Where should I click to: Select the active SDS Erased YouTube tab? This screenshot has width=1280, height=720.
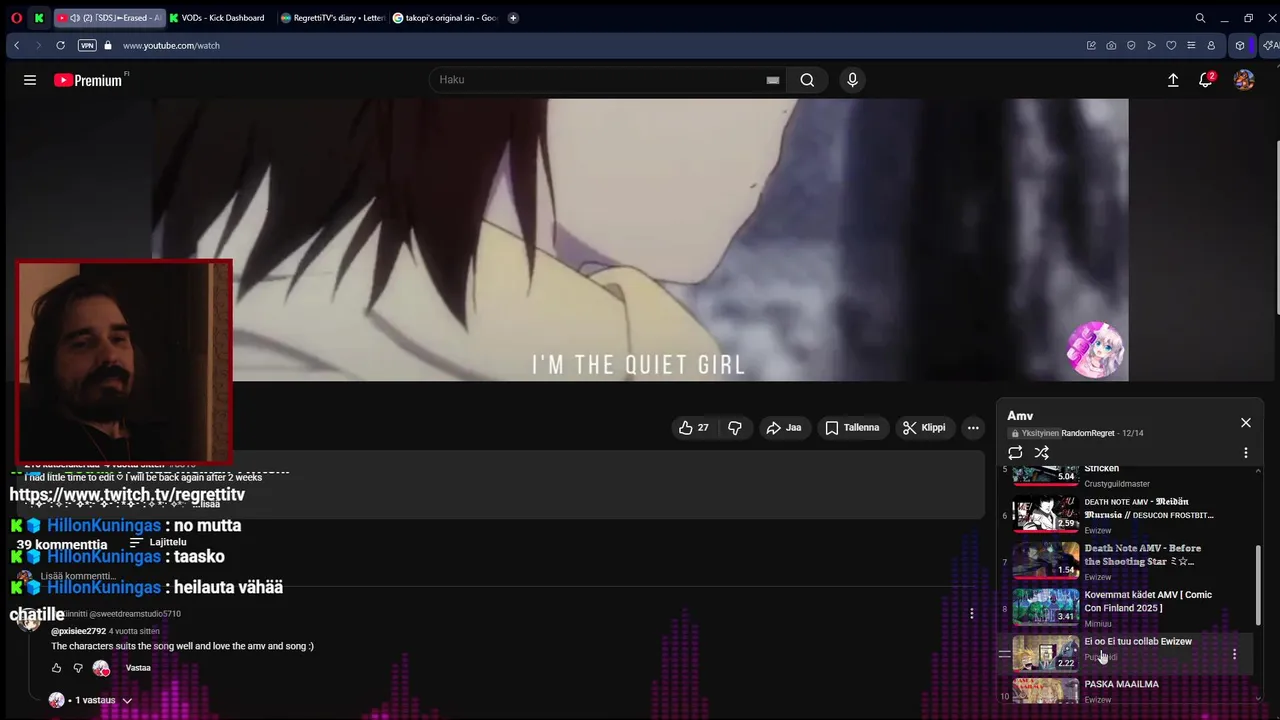[108, 18]
